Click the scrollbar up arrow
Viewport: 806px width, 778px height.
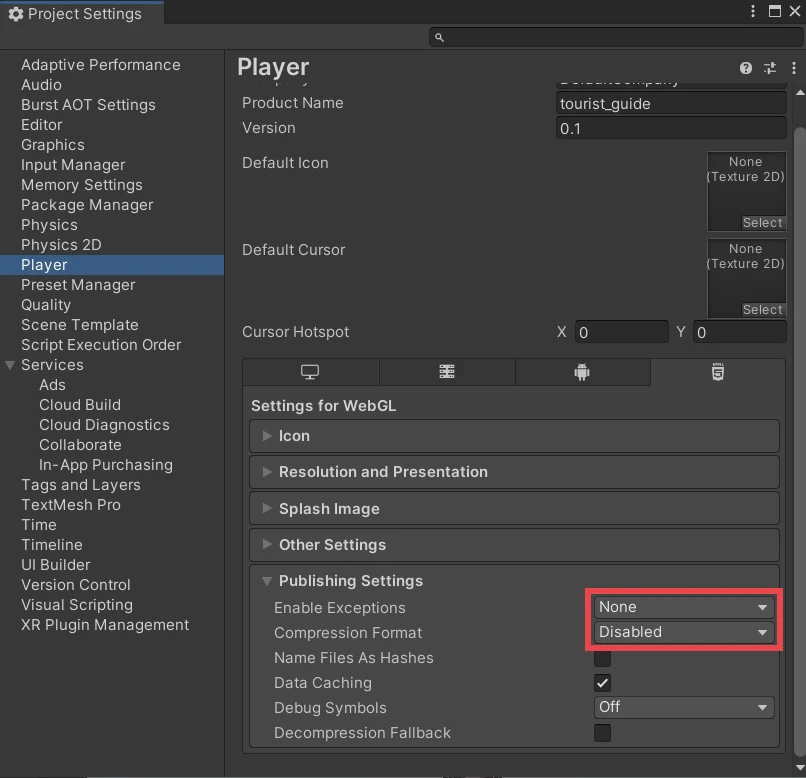[800, 93]
